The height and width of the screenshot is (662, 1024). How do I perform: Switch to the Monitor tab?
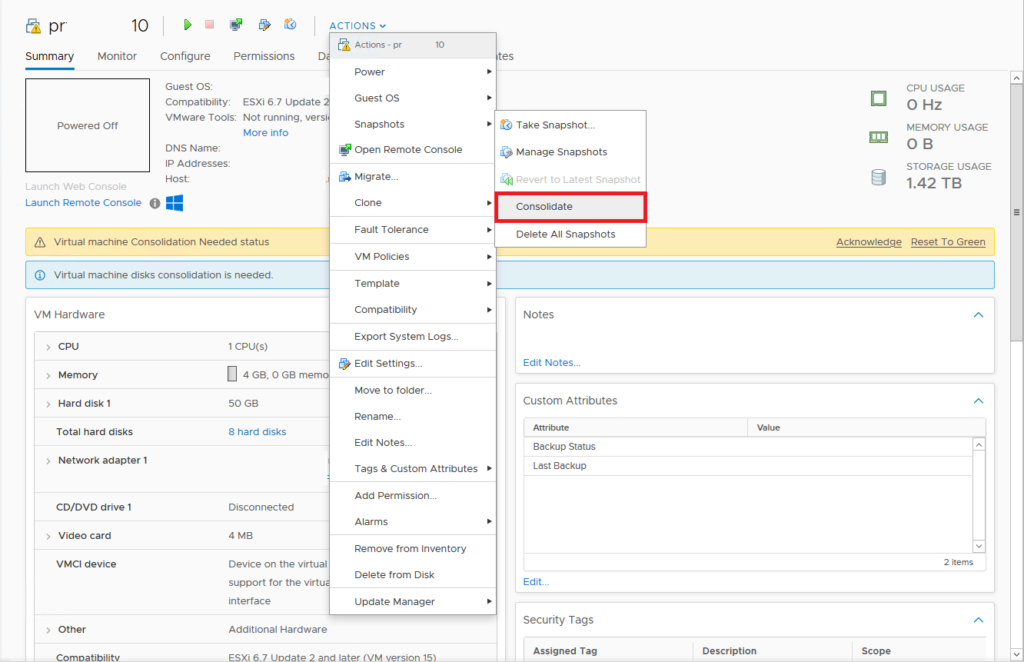[117, 56]
